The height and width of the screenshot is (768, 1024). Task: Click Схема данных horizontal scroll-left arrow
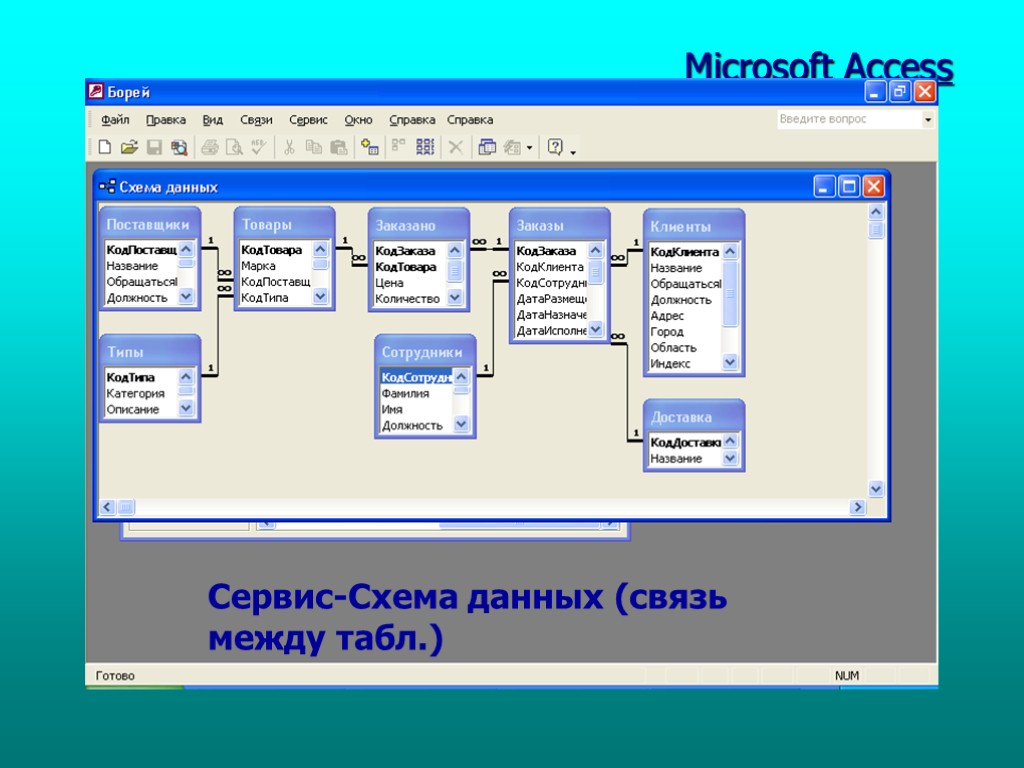pyautogui.click(x=108, y=507)
